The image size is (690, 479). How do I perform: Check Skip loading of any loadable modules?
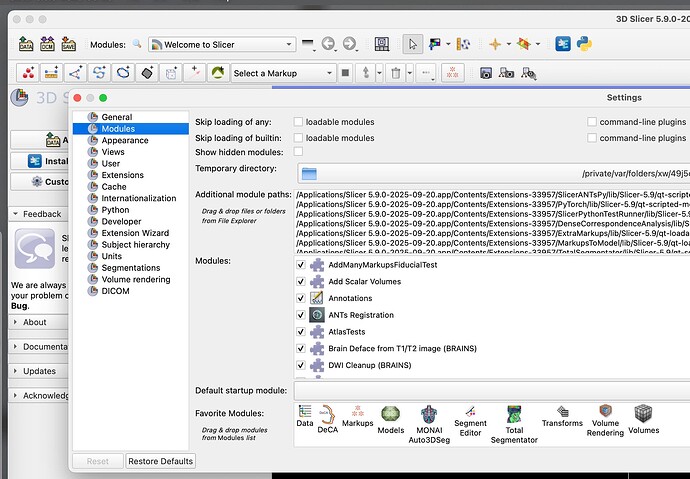pyautogui.click(x=298, y=122)
